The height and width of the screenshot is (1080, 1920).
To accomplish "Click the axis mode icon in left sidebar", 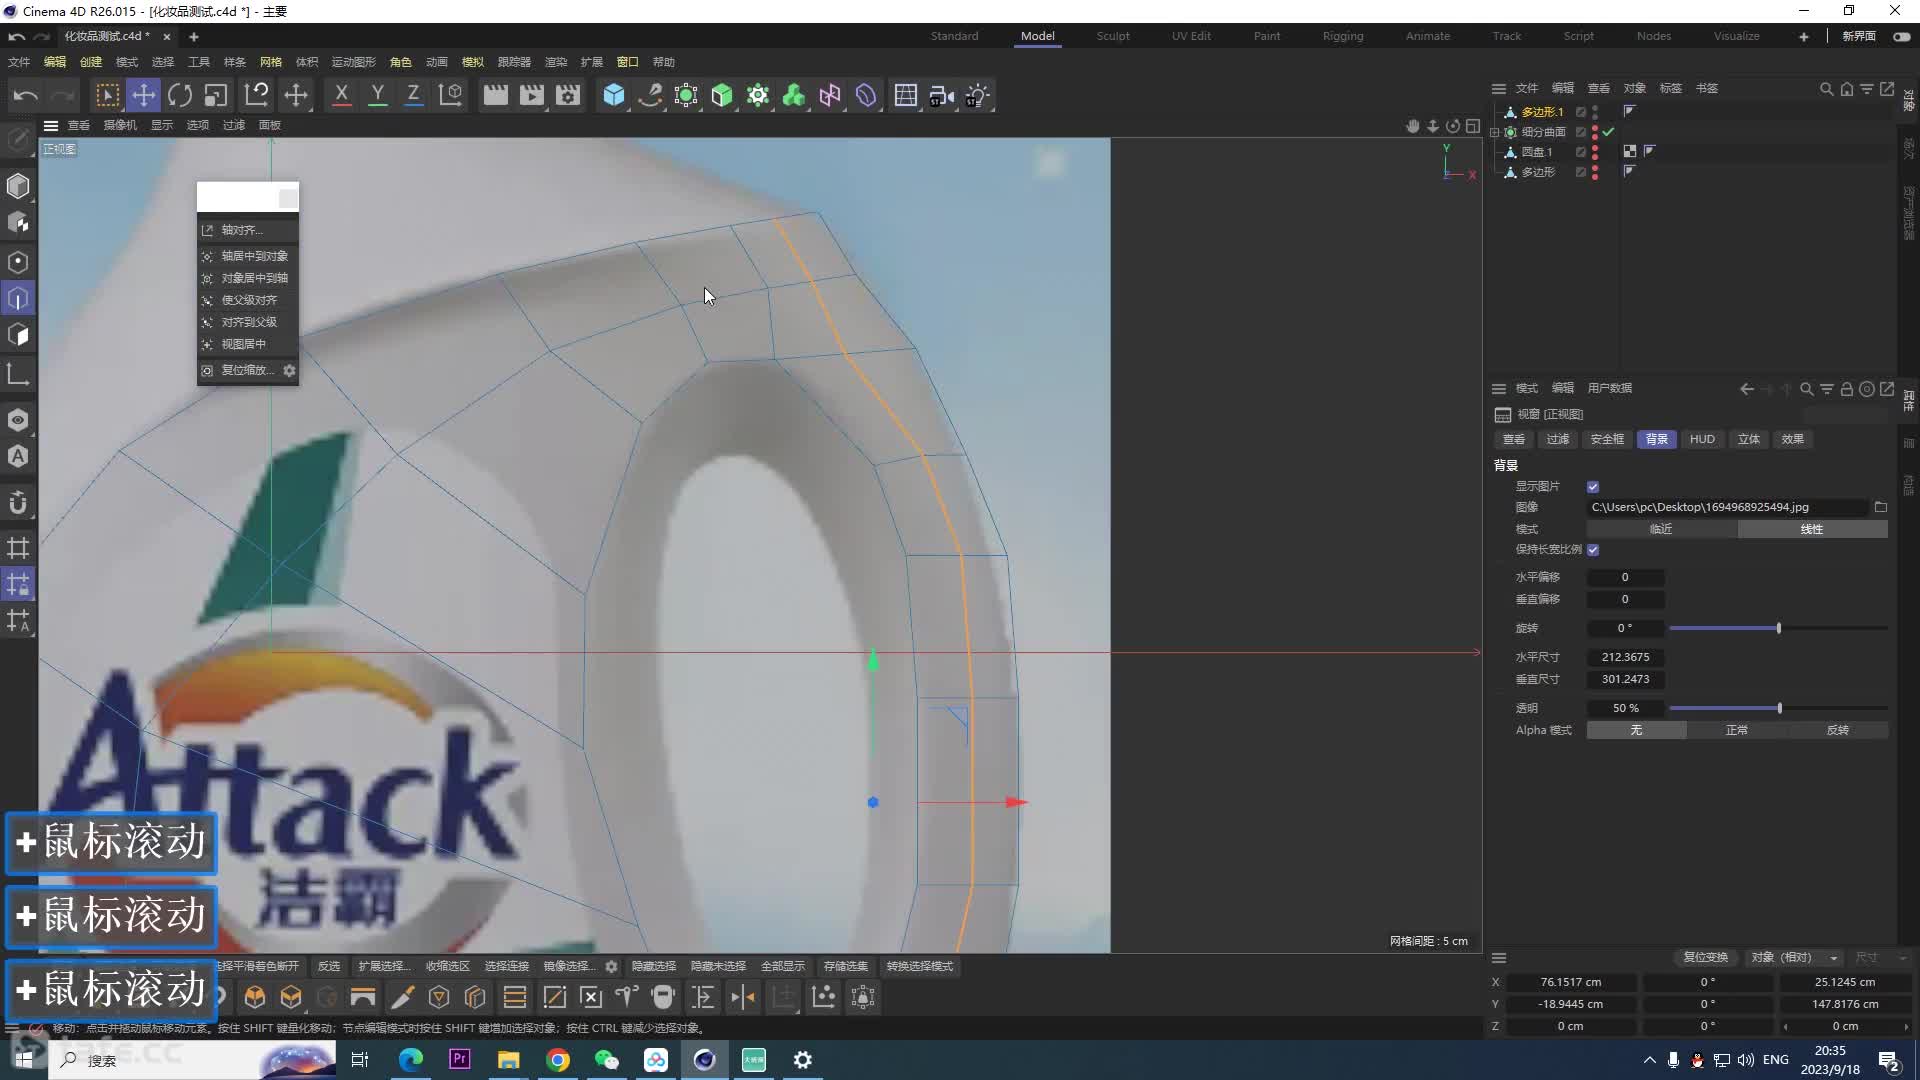I will point(18,375).
